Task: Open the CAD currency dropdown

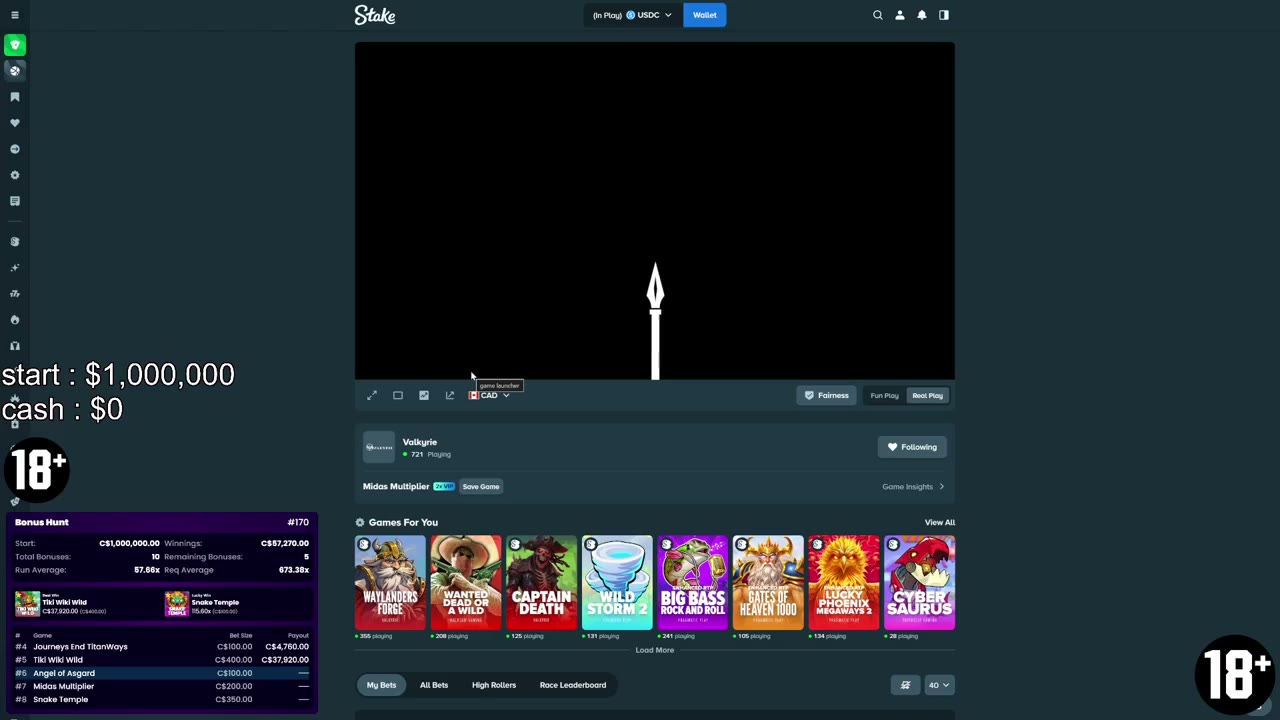Action: point(489,396)
